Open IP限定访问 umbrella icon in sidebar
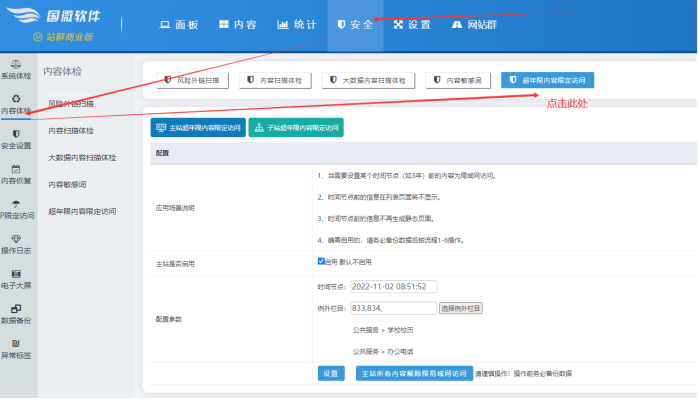698x399 pixels. pos(16,204)
